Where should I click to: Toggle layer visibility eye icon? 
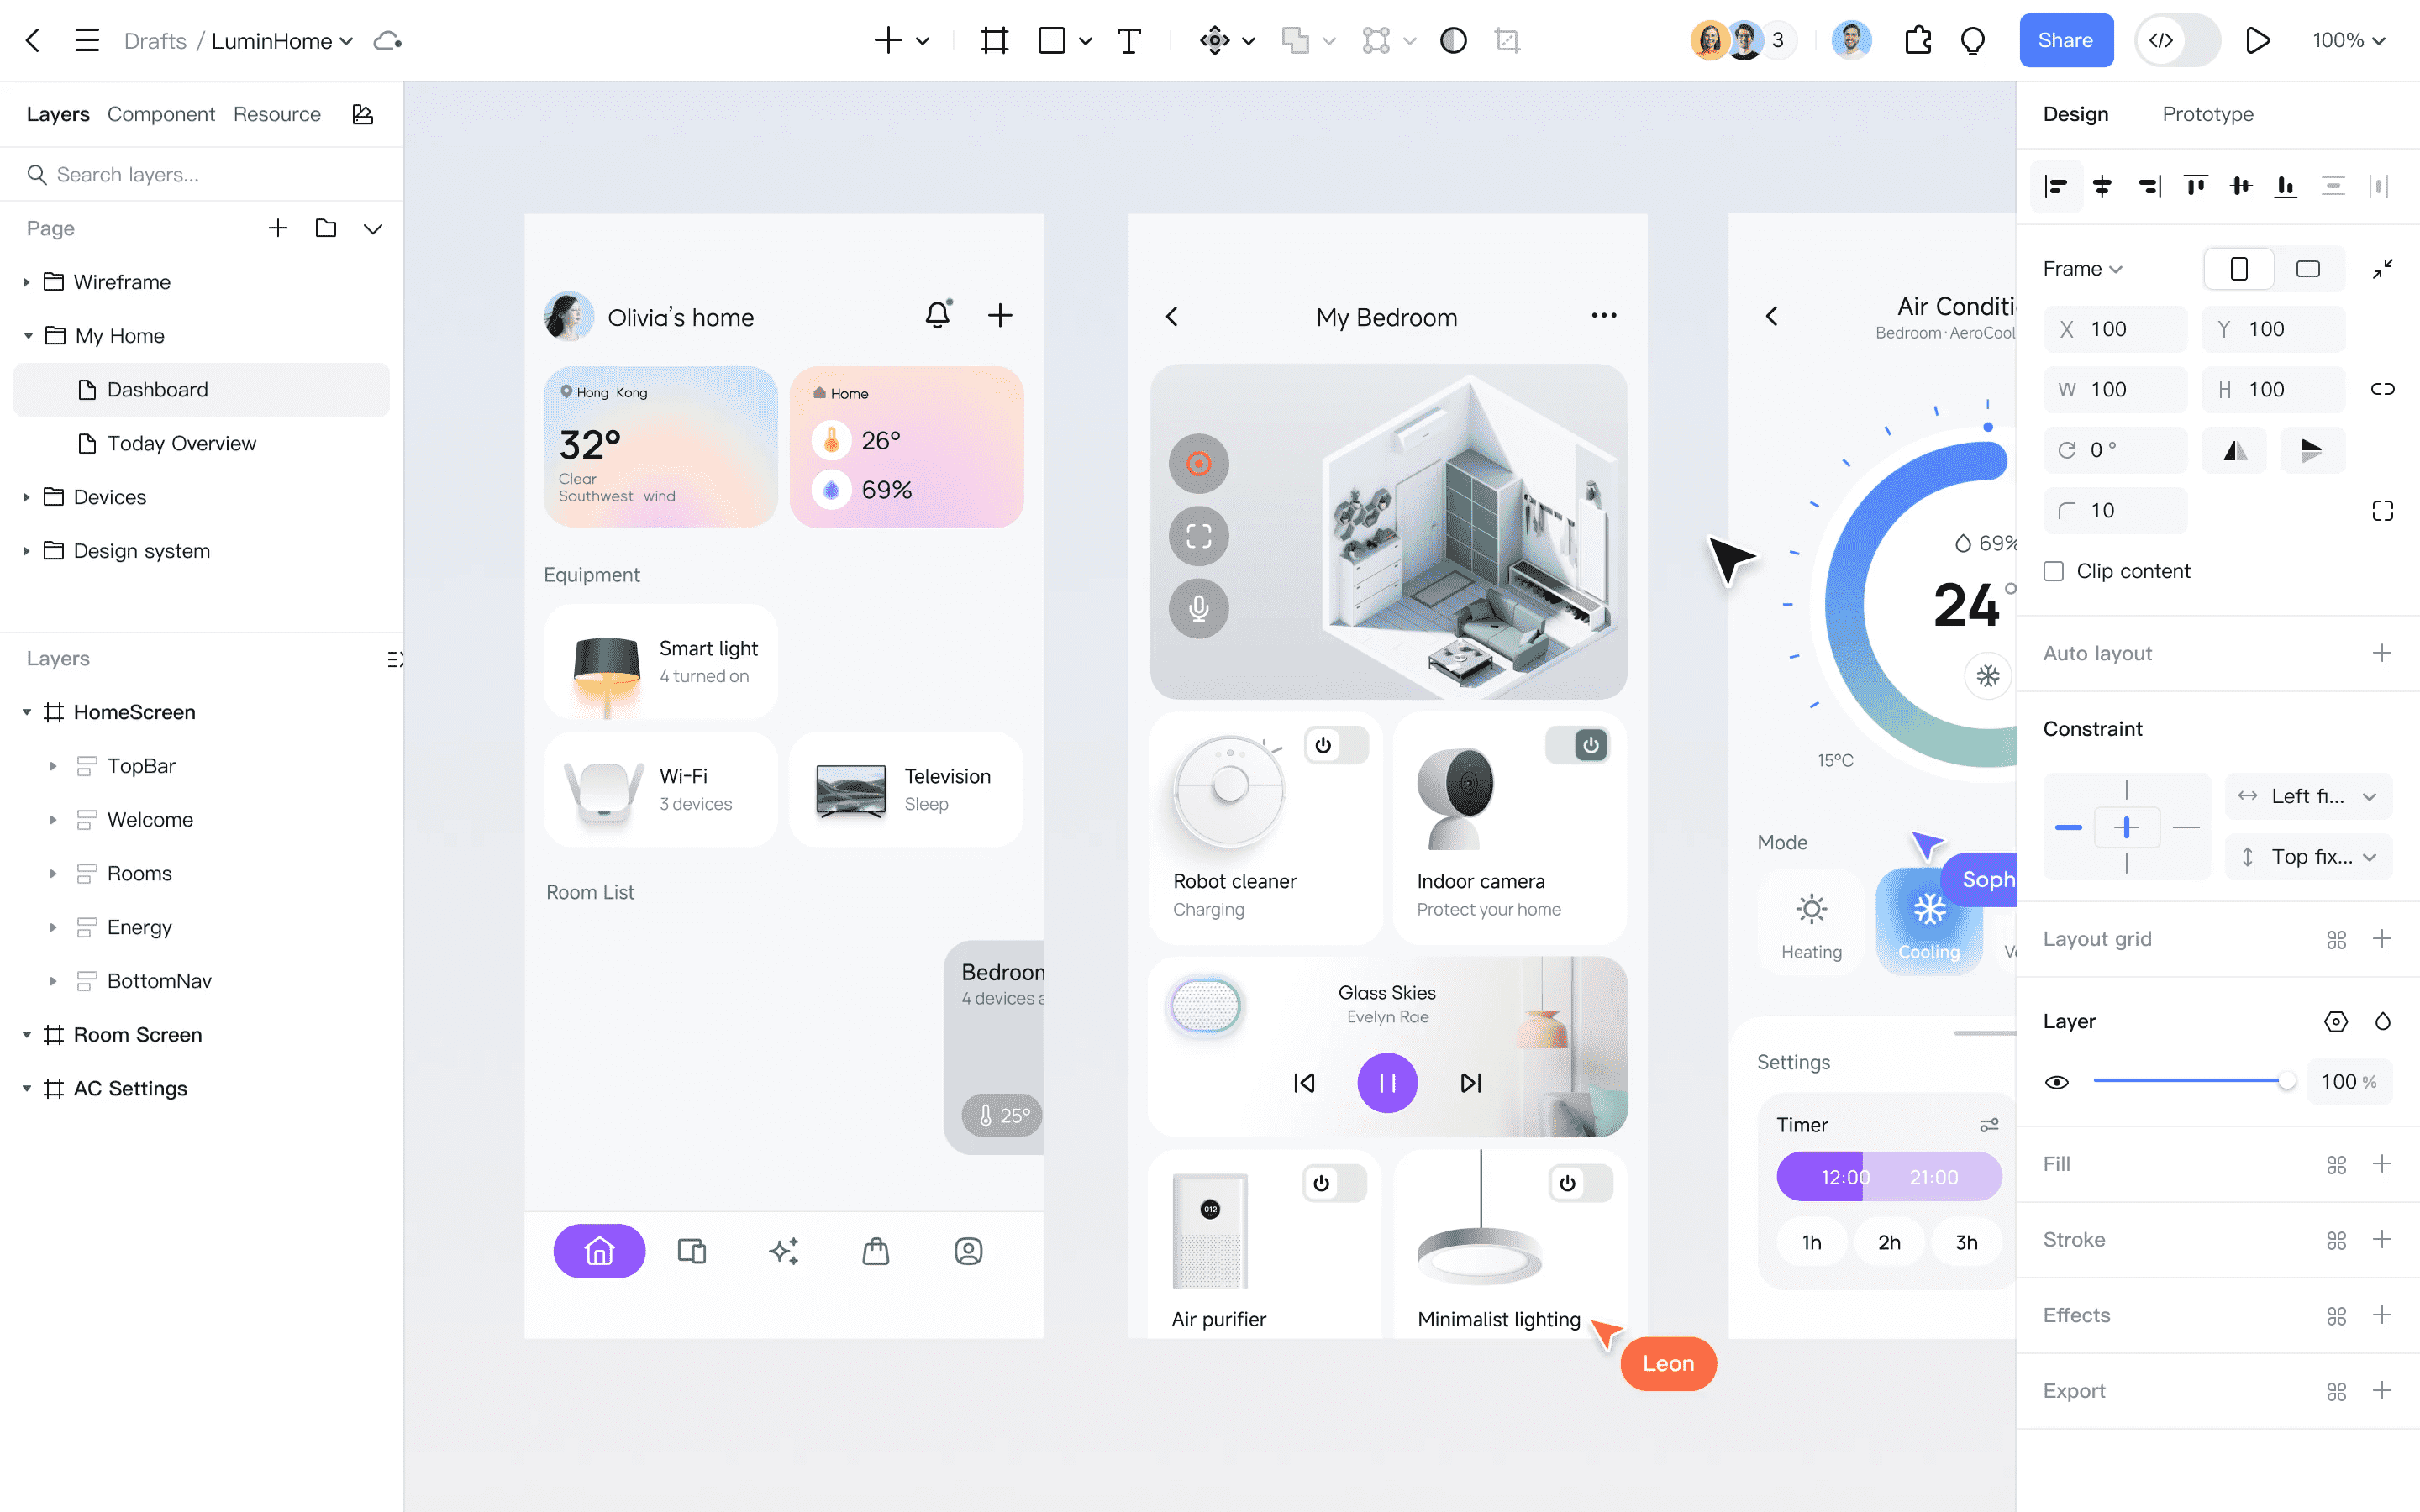tap(2057, 1082)
